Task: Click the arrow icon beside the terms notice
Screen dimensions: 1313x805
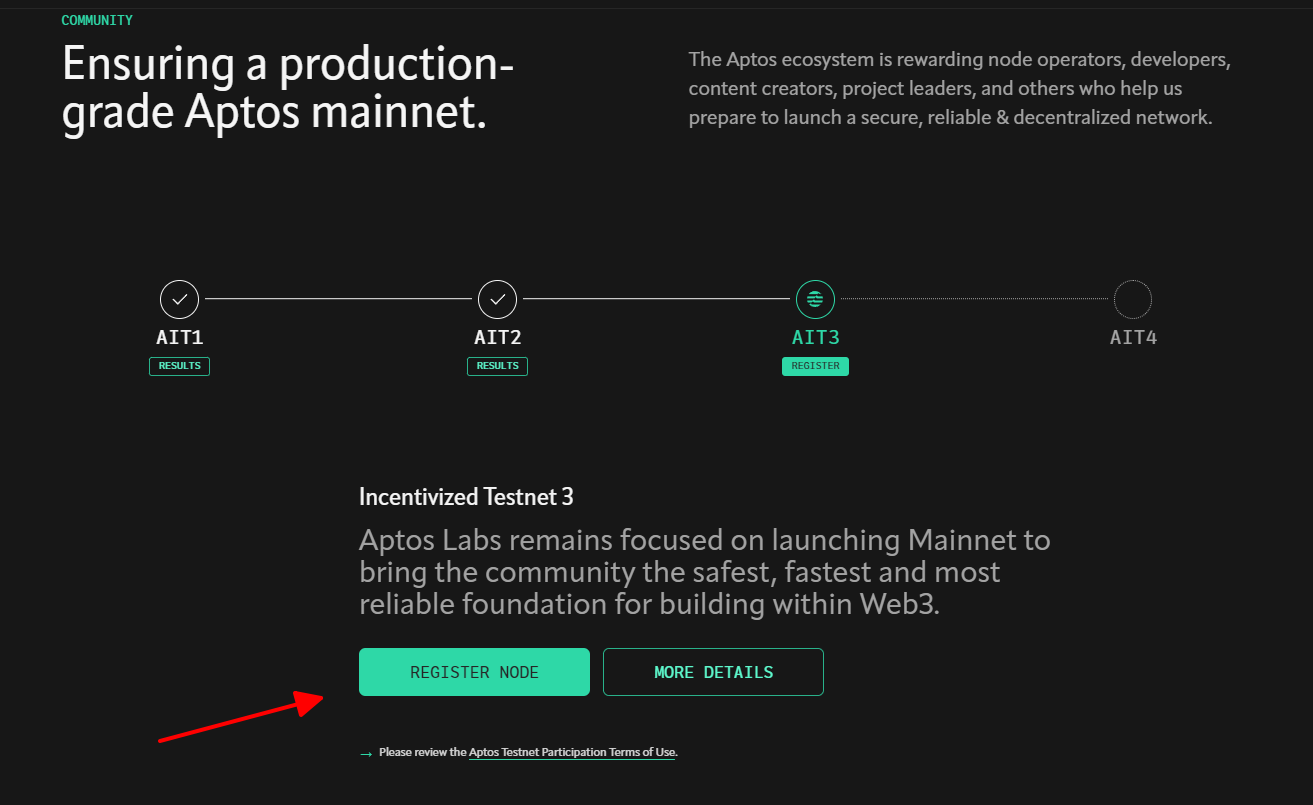Action: [366, 753]
